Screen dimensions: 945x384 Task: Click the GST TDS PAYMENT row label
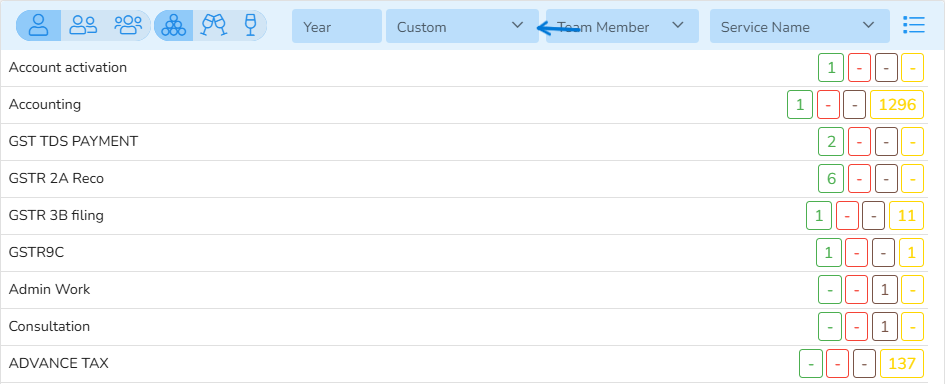click(73, 142)
